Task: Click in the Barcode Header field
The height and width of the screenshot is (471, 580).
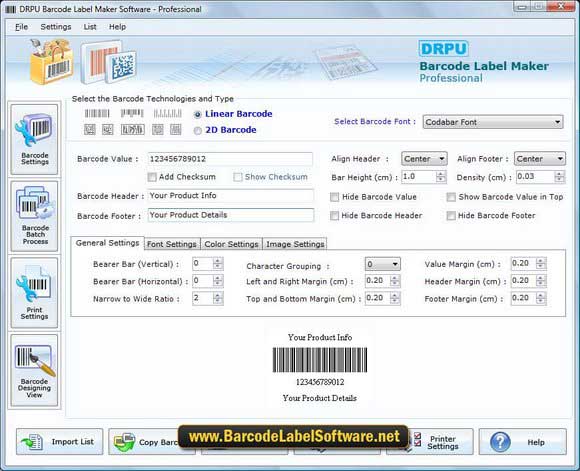Action: [231, 196]
